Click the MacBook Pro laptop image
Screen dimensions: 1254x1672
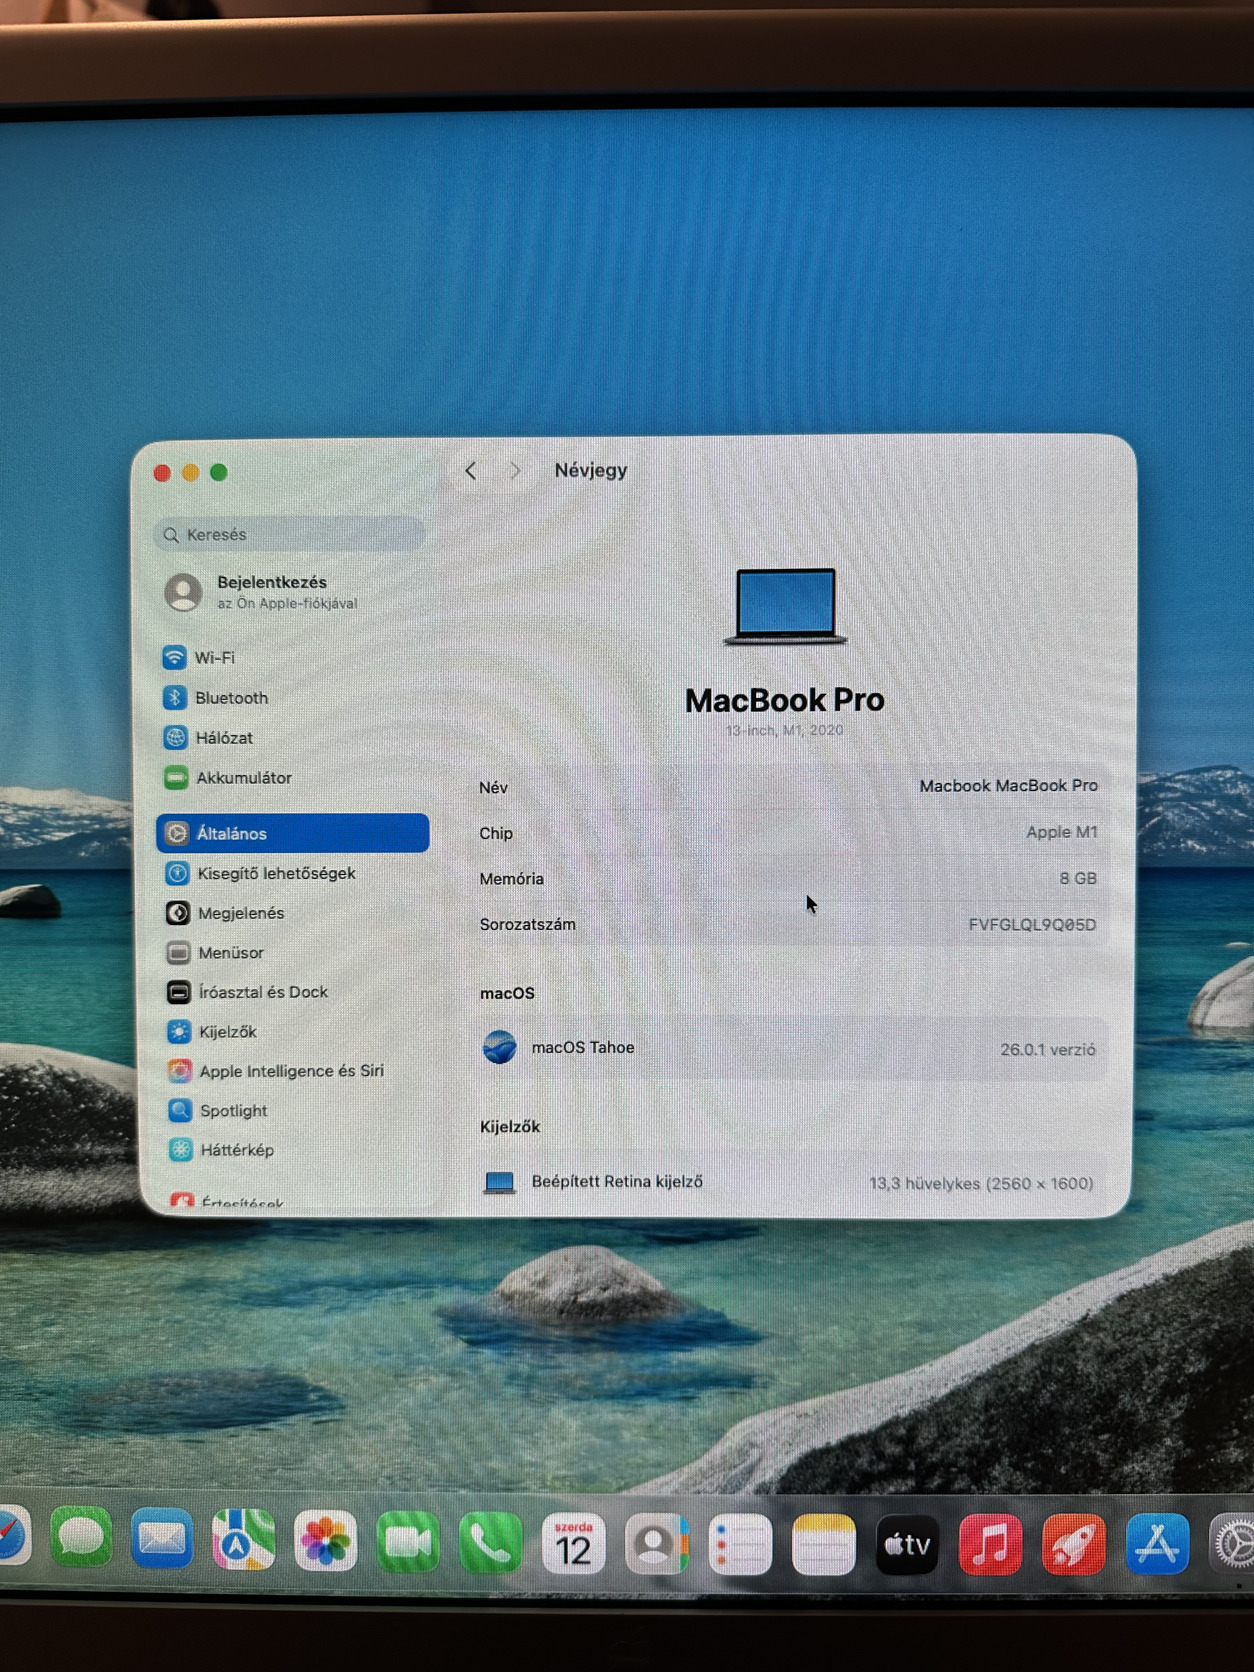pos(786,607)
